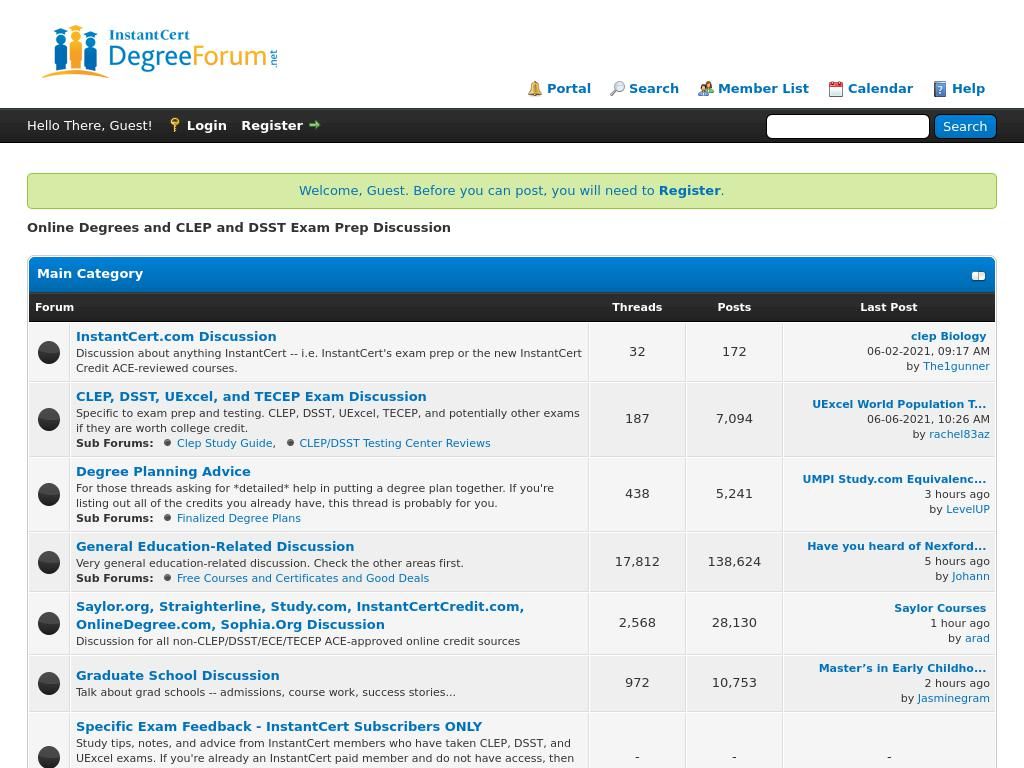1024x768 pixels.
Task: Click the key icon beside Login
Action: [x=174, y=125]
